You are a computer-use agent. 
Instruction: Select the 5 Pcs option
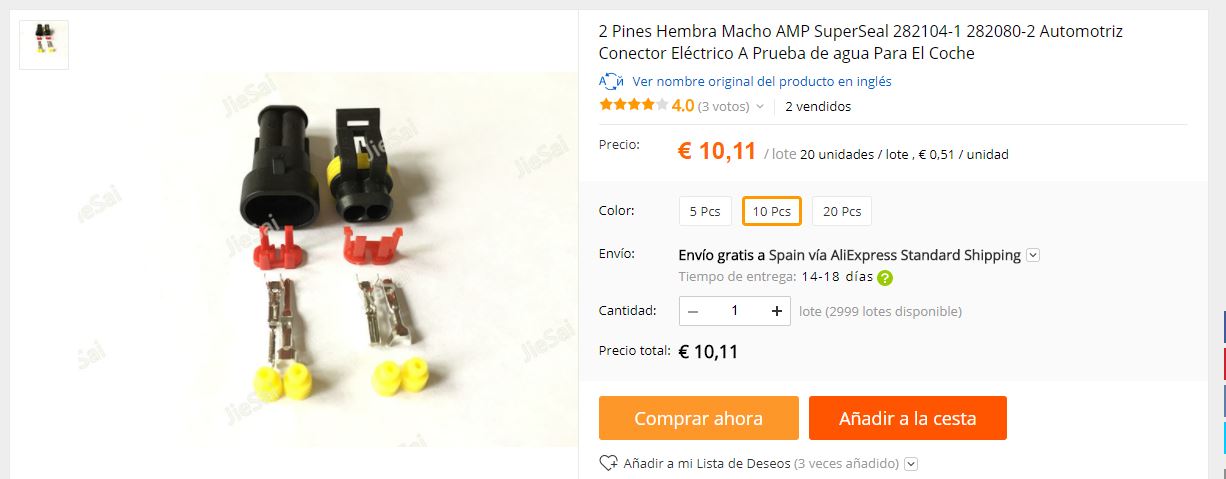coord(705,211)
